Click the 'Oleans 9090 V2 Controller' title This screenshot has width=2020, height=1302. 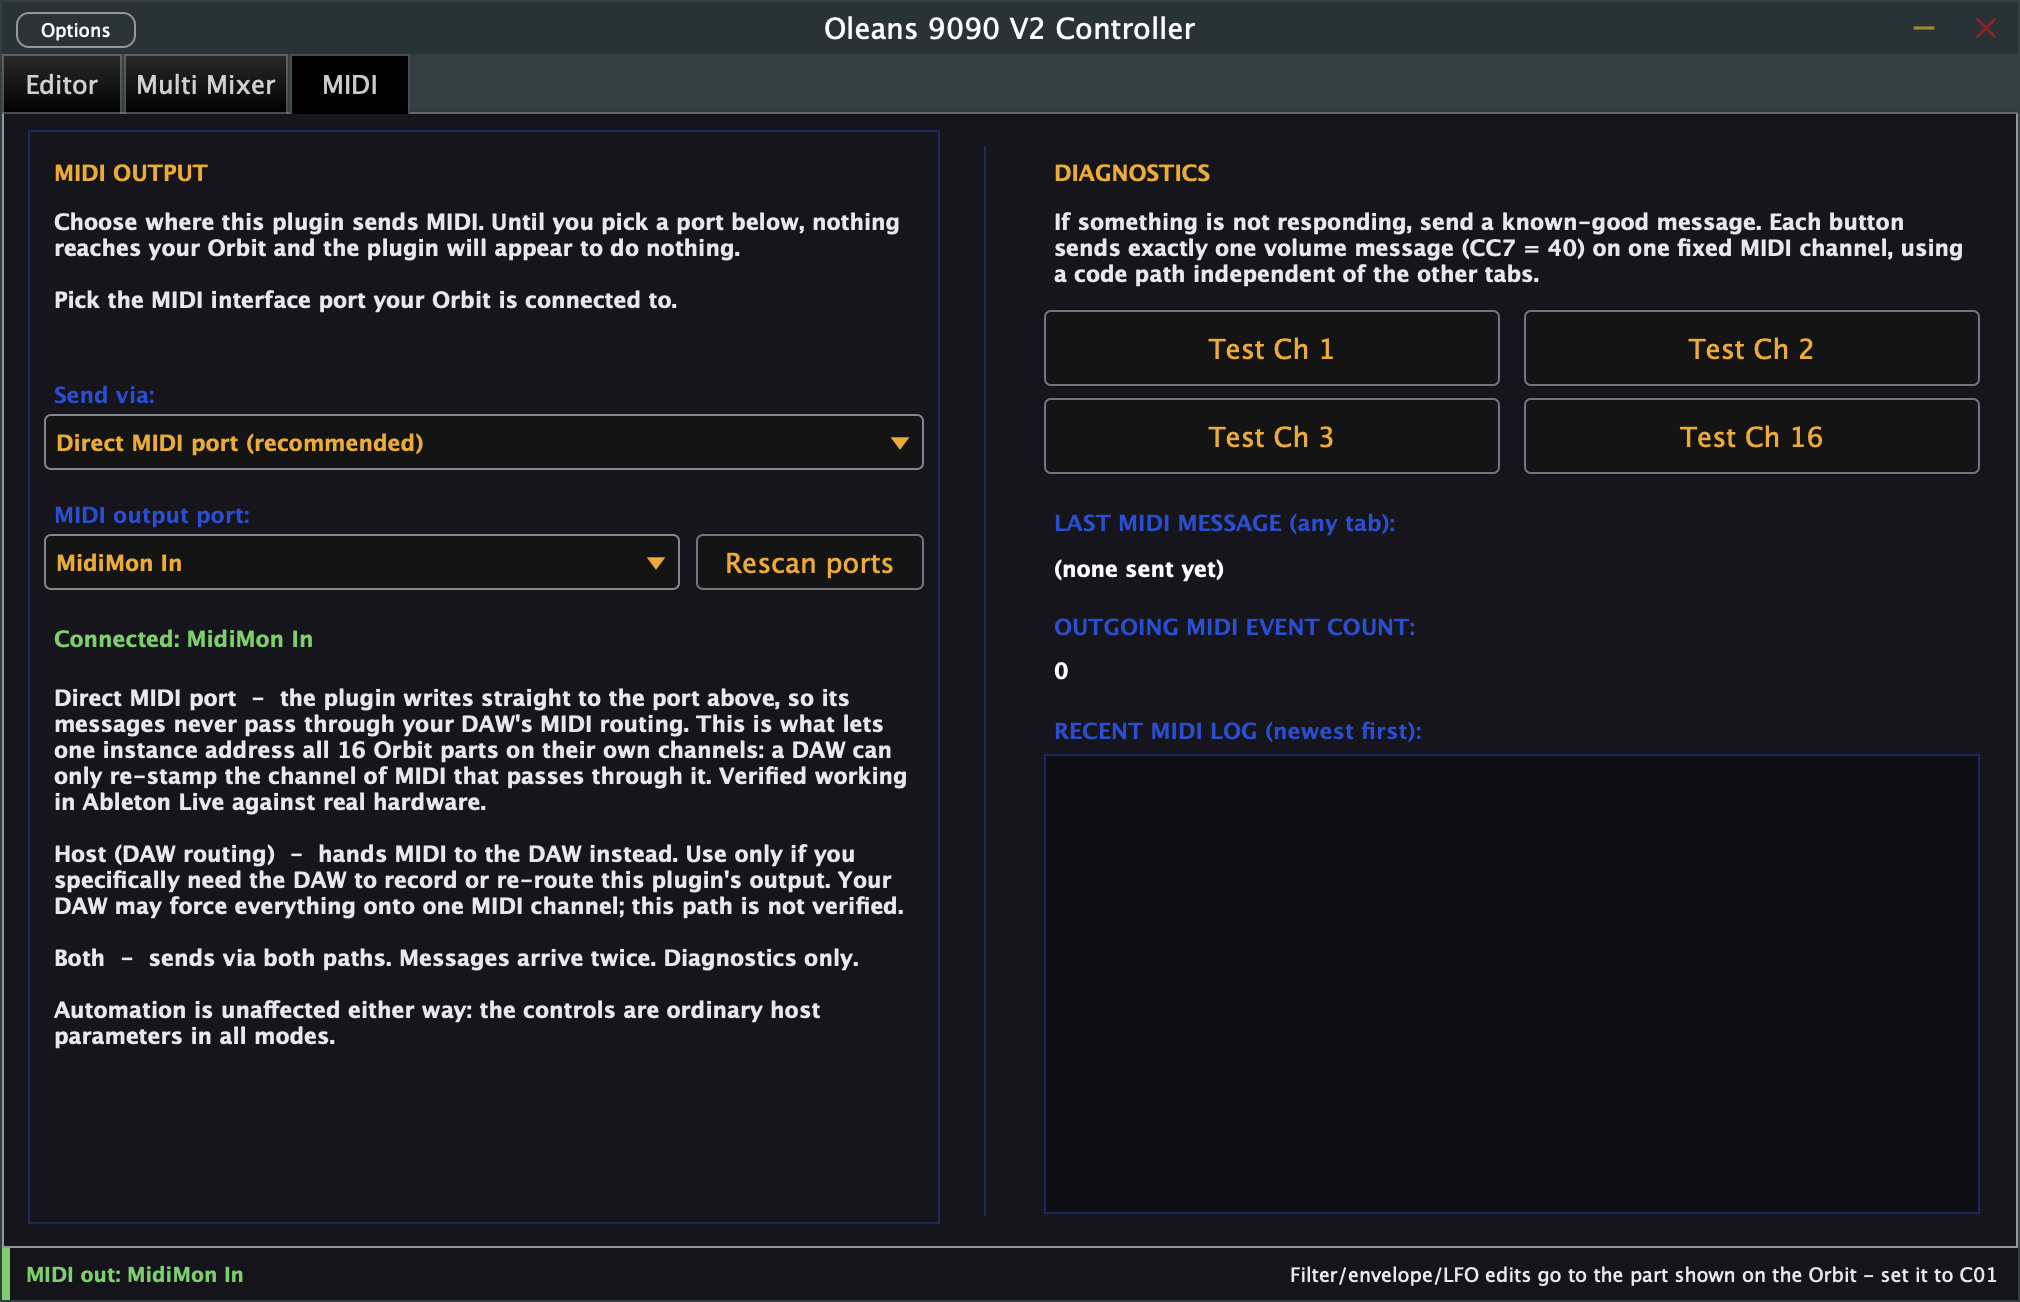click(x=1009, y=29)
